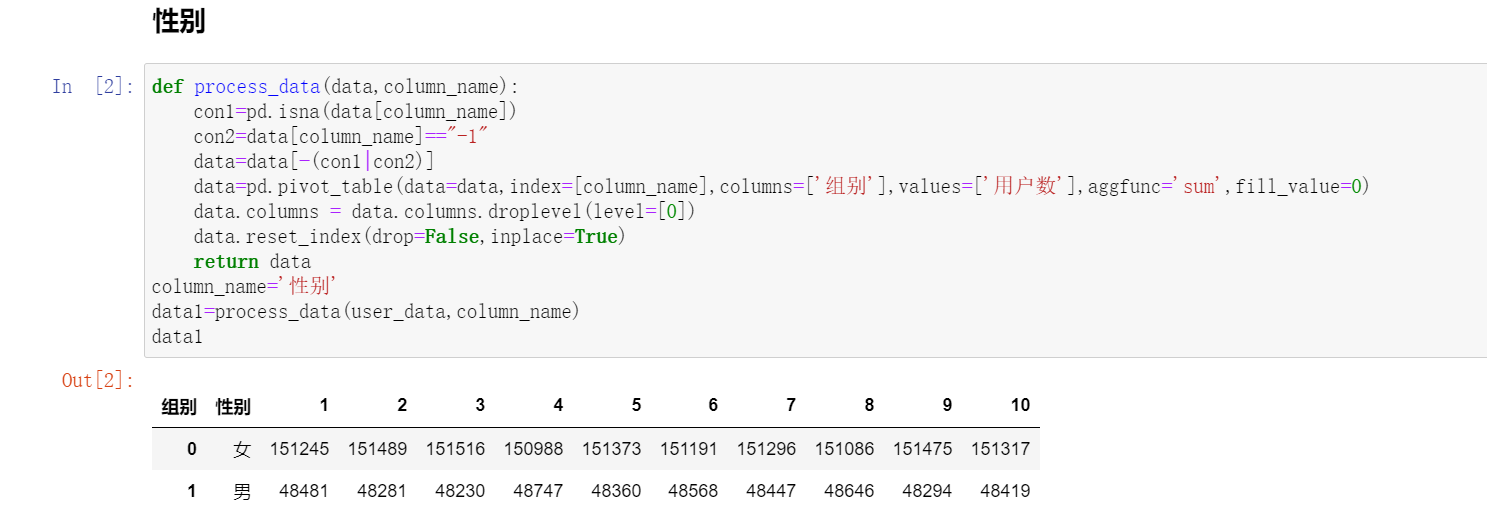The height and width of the screenshot is (523, 1487).
Task: Click the data1=process_data(user_data,column_name) line
Action: (x=366, y=311)
